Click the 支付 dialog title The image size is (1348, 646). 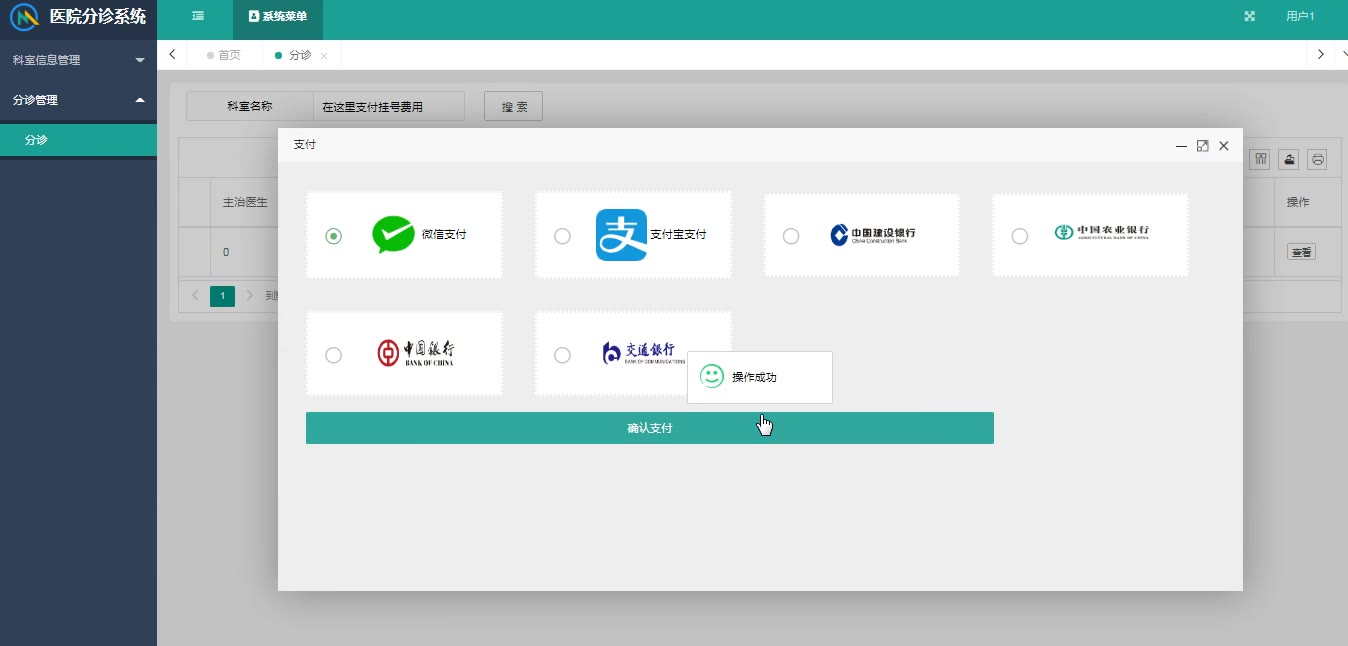[304, 145]
